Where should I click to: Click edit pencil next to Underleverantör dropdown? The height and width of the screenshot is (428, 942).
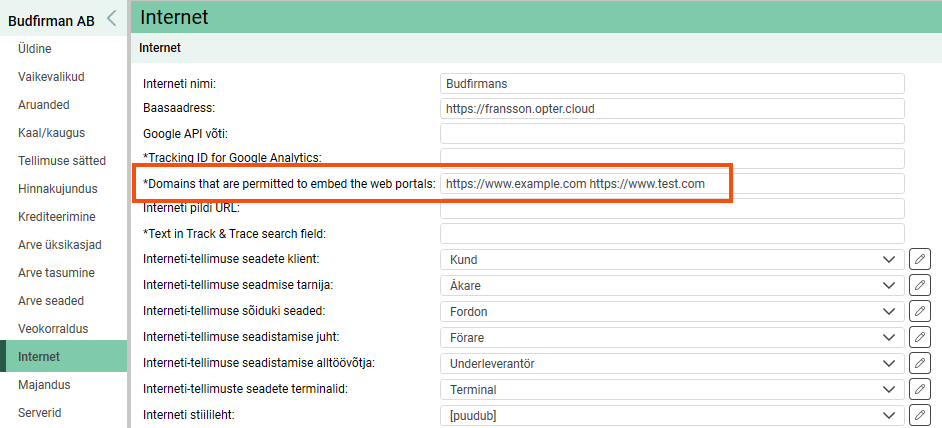coord(920,363)
